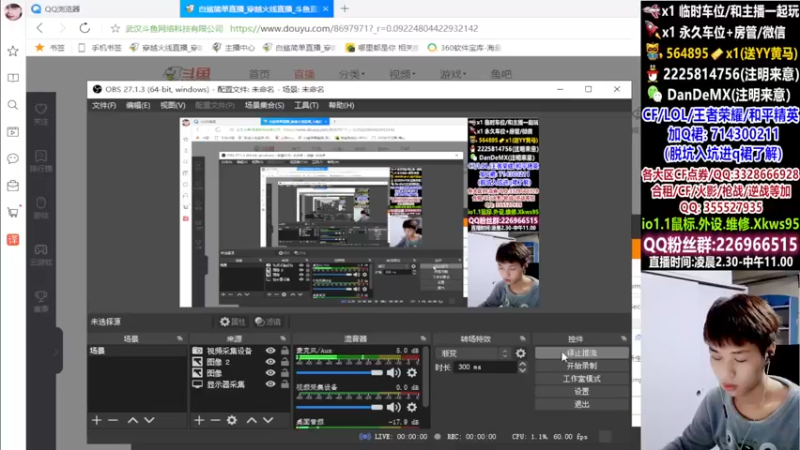This screenshot has width=800, height=450.
Task: Pop out the 控件 dock panel icon
Action: 623,339
